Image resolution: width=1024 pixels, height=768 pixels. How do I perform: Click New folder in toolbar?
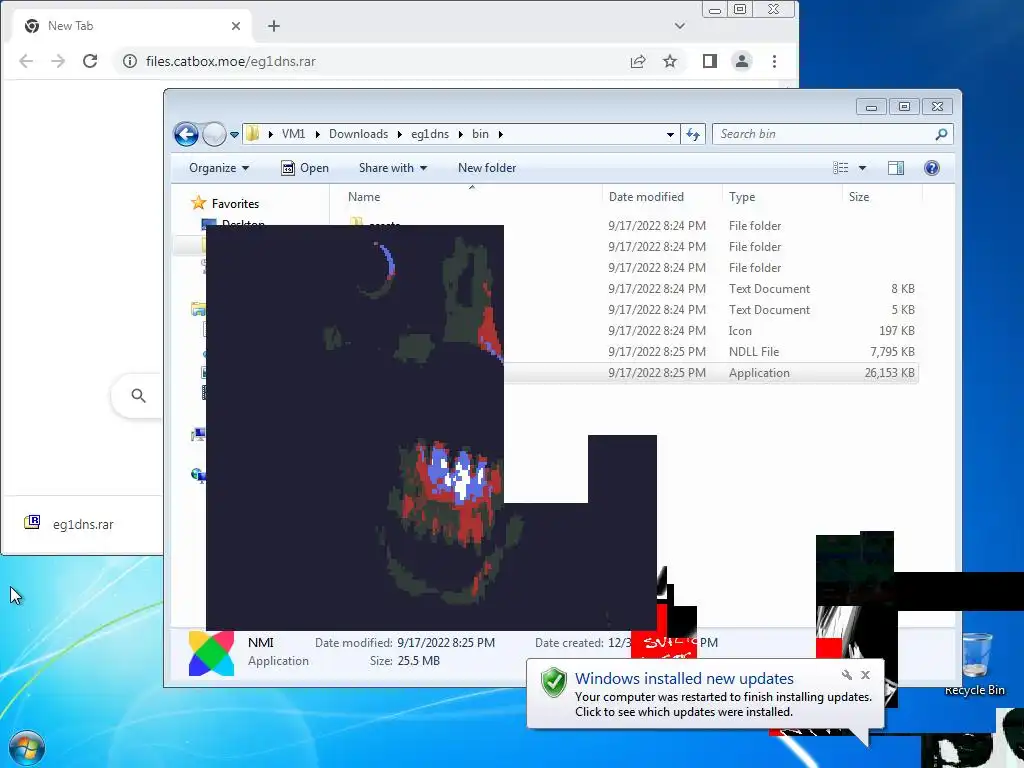487,168
